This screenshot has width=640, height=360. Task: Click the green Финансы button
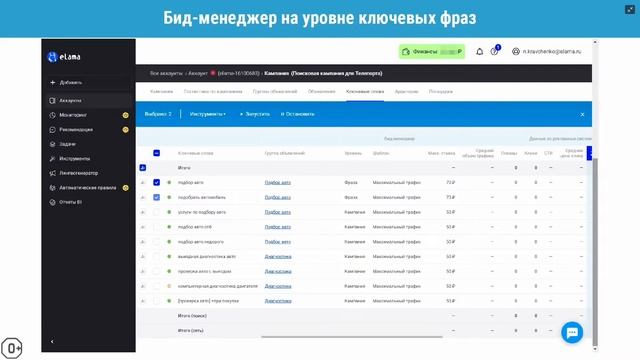tap(432, 52)
